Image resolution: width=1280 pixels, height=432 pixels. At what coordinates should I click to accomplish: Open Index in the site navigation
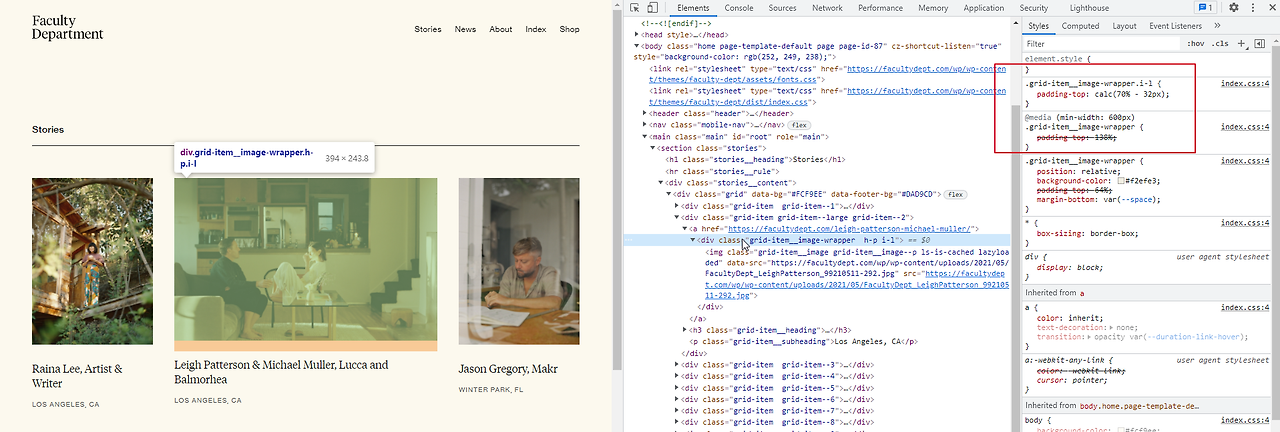tap(536, 29)
